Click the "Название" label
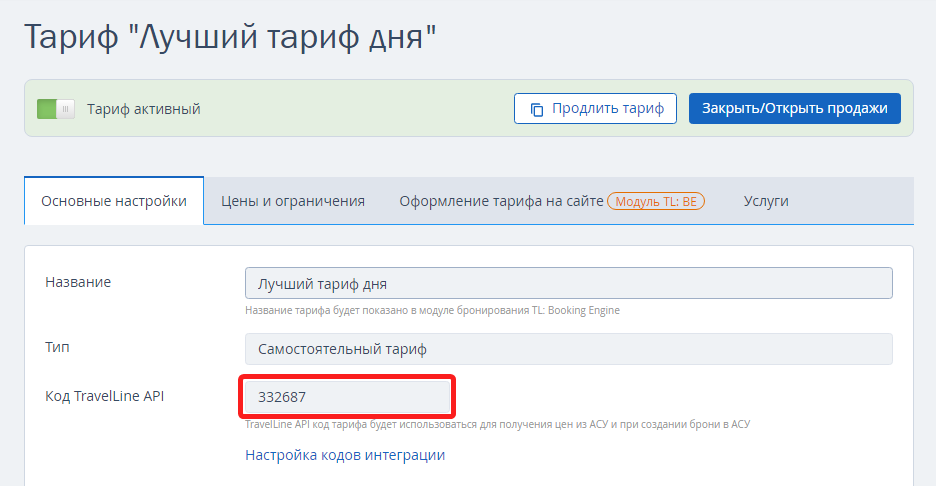 tap(78, 282)
